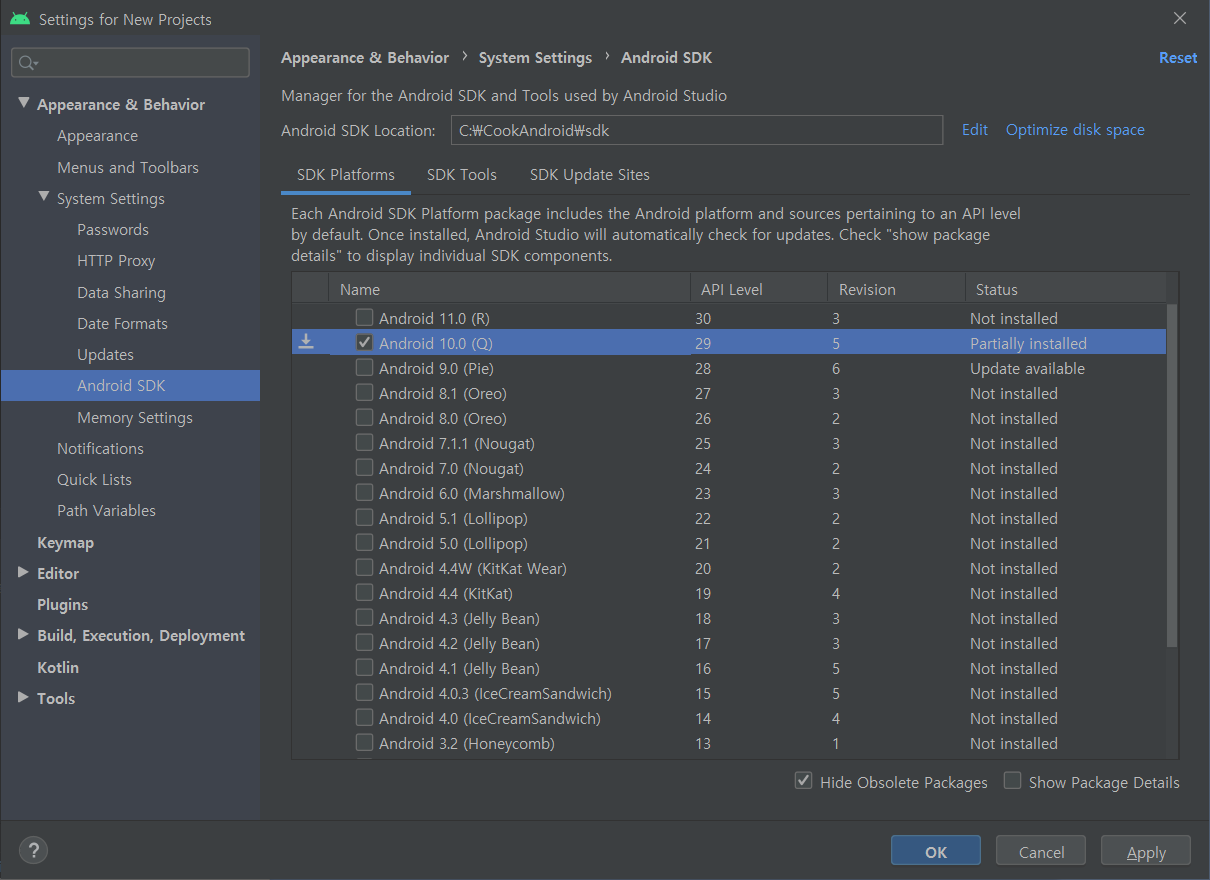The width and height of the screenshot is (1210, 880).
Task: Switch to the SDK Tools tab
Action: point(462,175)
